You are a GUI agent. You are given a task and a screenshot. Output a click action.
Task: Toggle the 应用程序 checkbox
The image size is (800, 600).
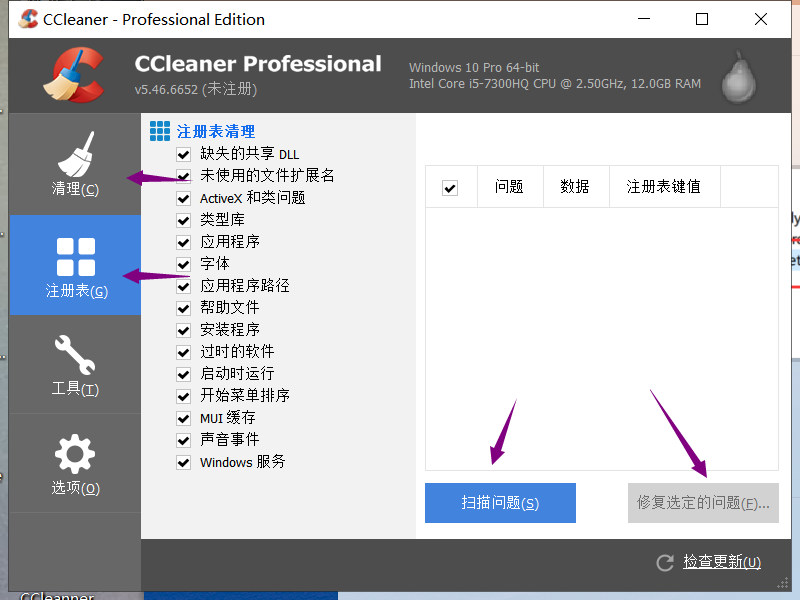[x=184, y=242]
